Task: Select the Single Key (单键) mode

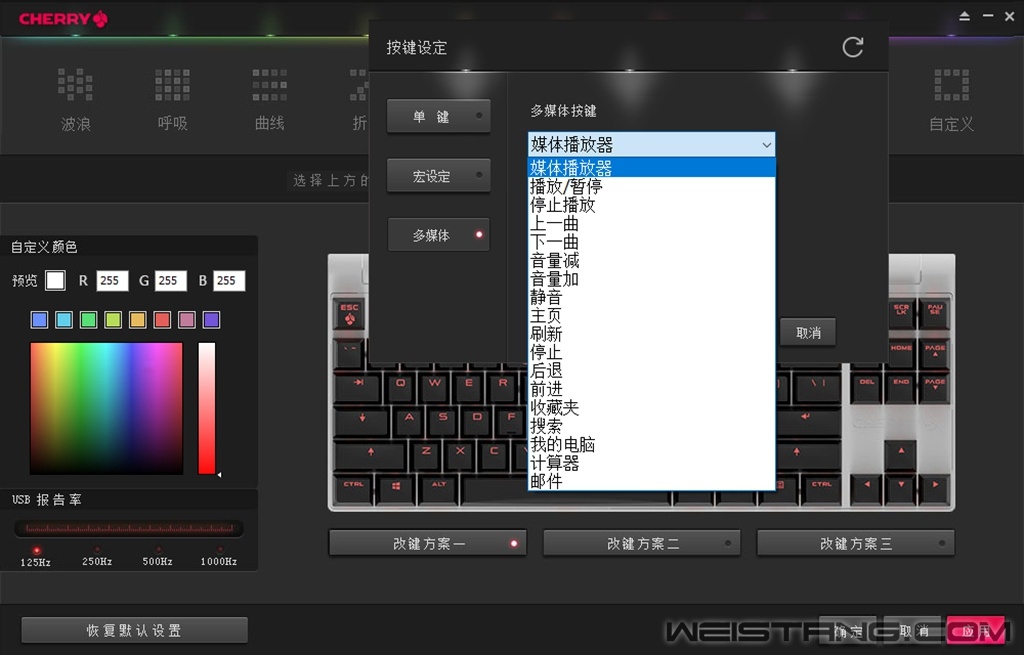Action: [438, 116]
